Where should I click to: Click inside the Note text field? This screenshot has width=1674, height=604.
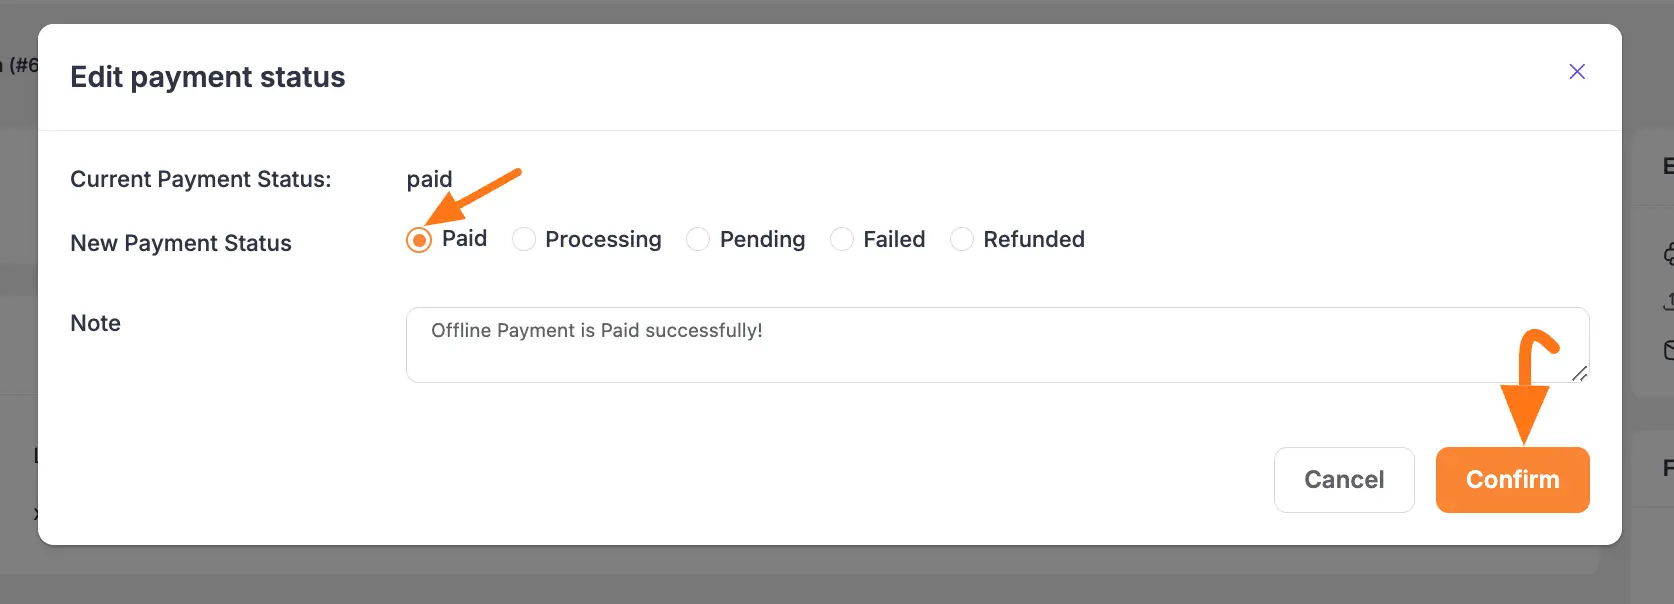(900, 344)
